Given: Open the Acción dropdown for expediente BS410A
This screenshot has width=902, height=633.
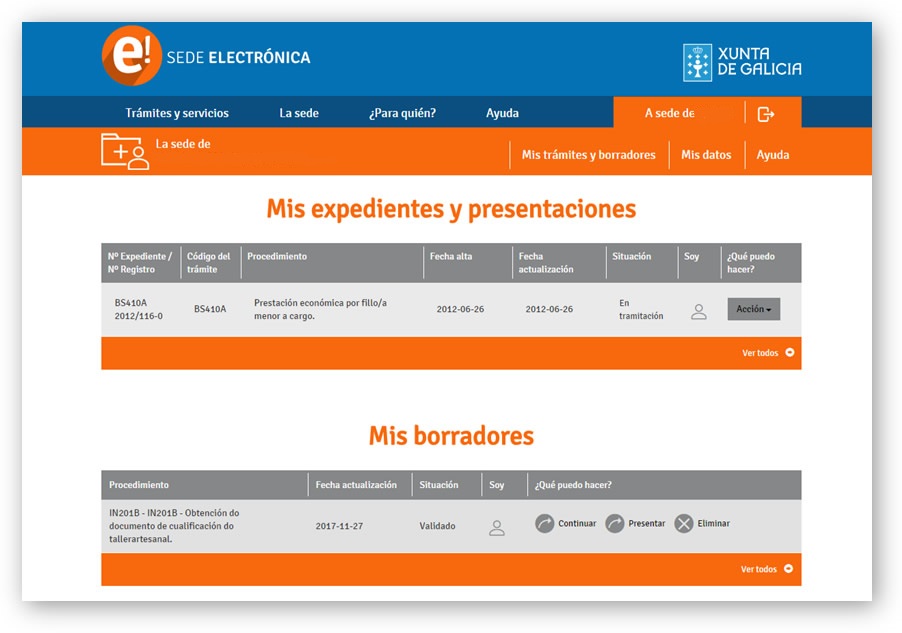Looking at the screenshot, I should (752, 309).
